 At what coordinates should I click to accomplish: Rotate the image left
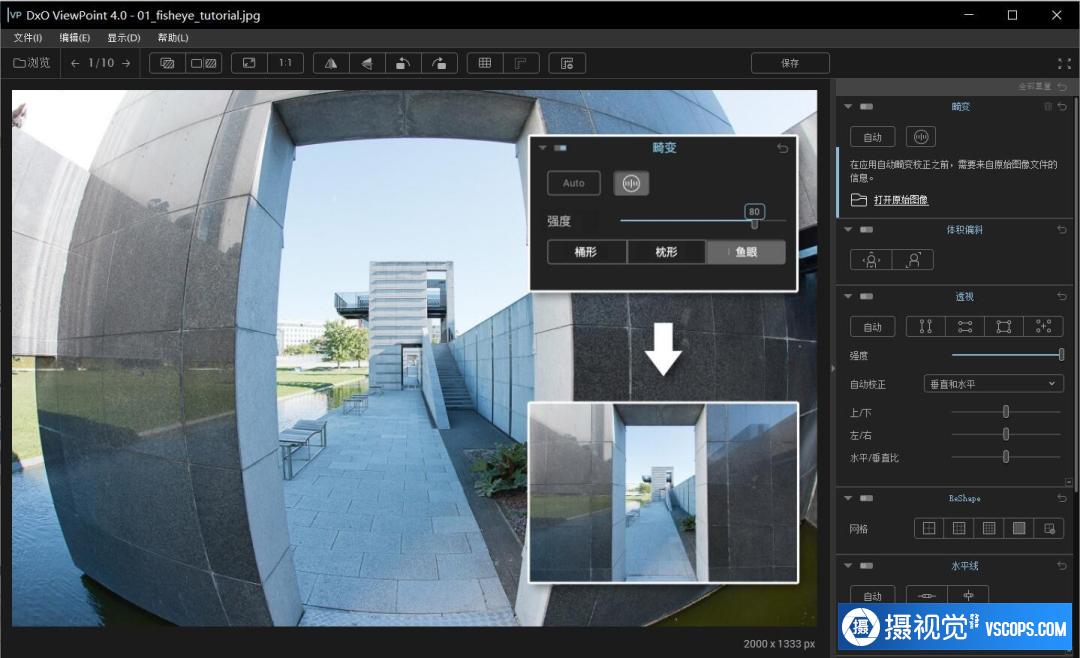point(403,63)
